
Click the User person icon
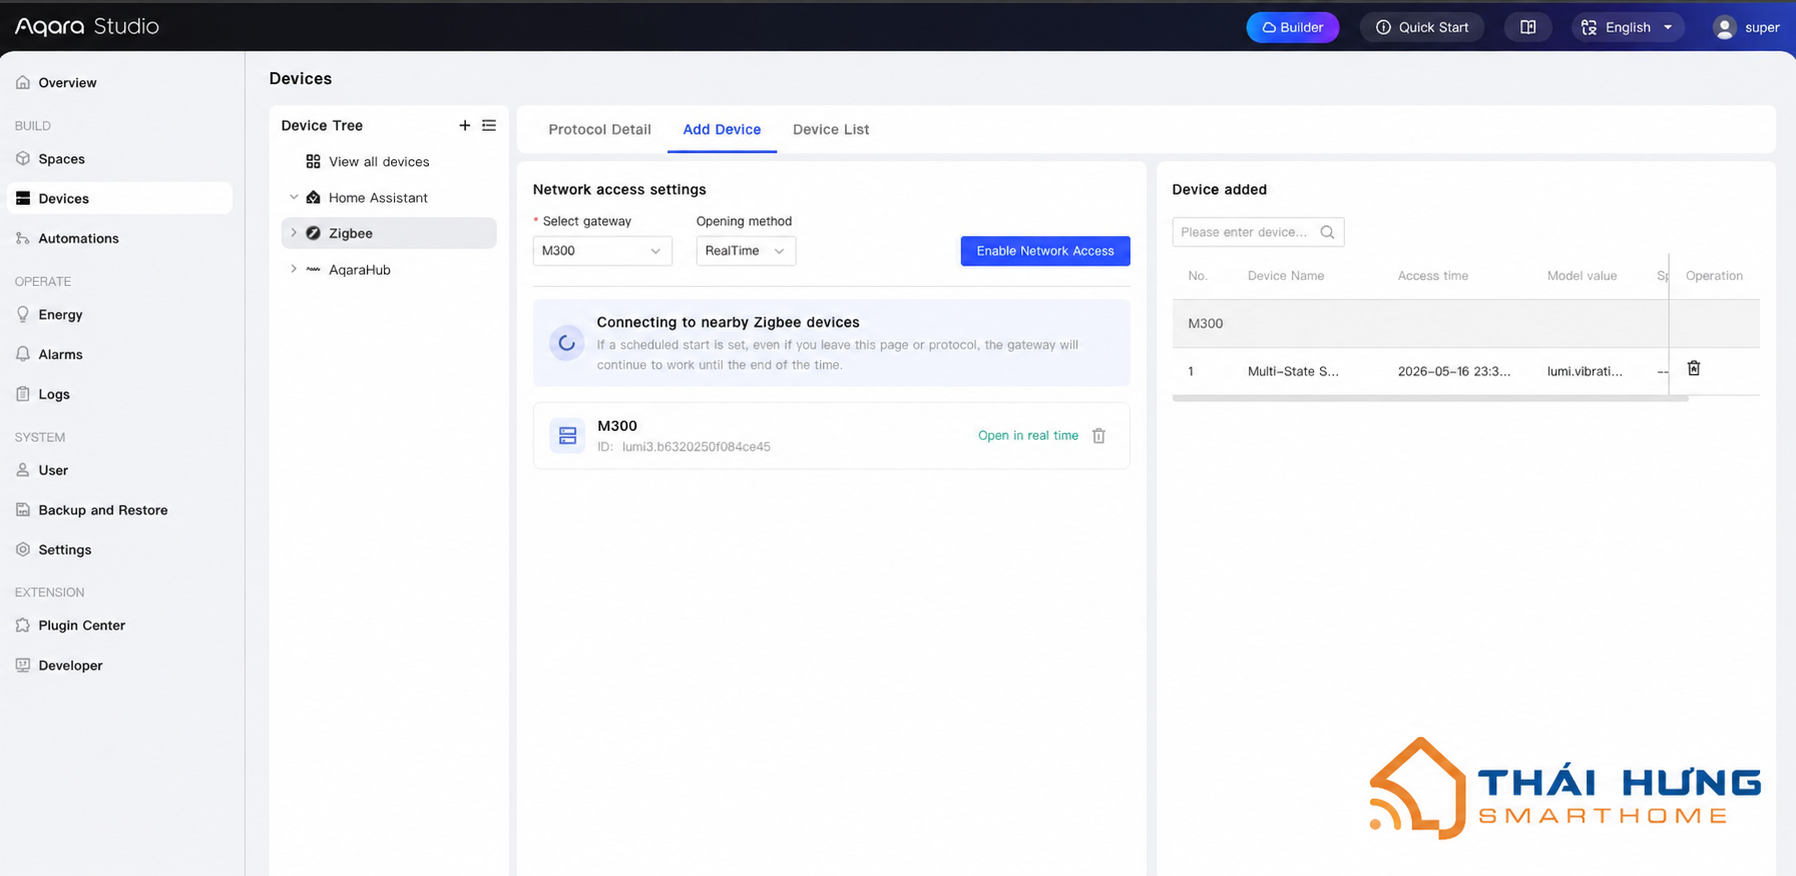23,470
